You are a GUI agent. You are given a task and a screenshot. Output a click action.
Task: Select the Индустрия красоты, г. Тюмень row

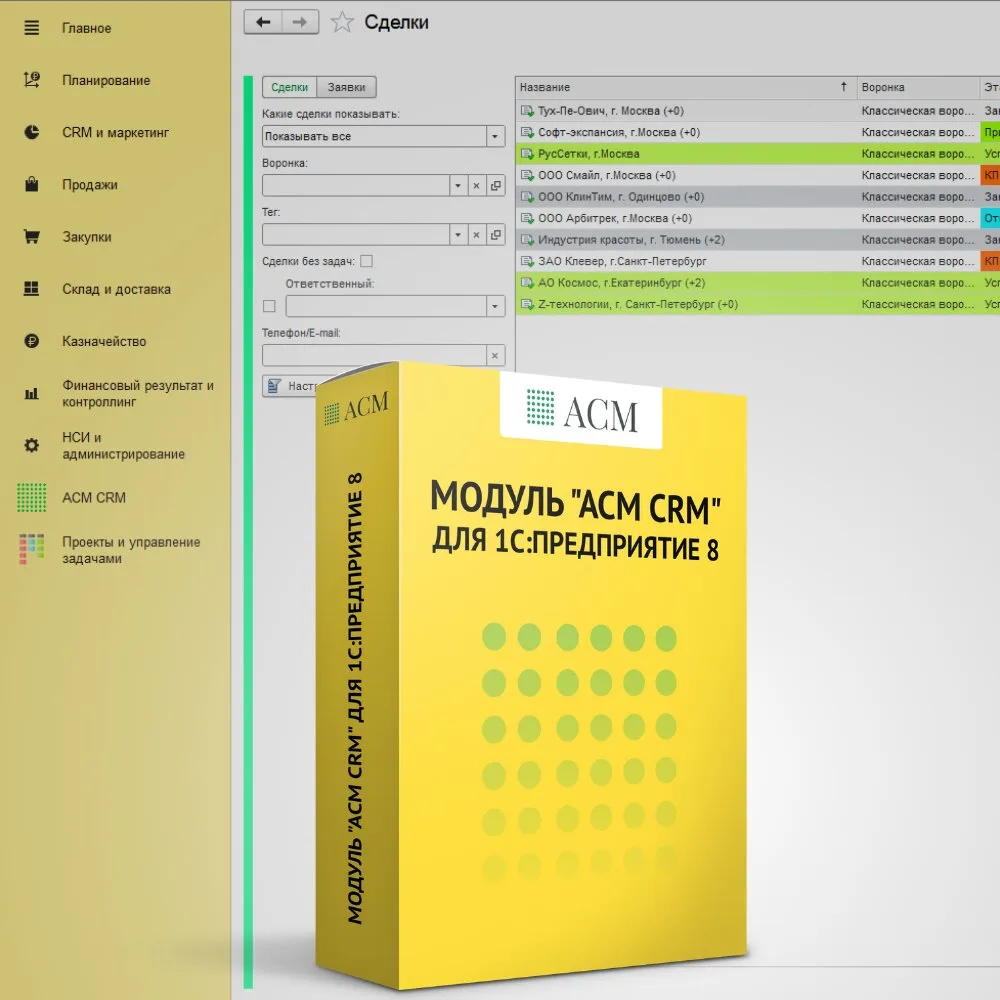click(758, 240)
